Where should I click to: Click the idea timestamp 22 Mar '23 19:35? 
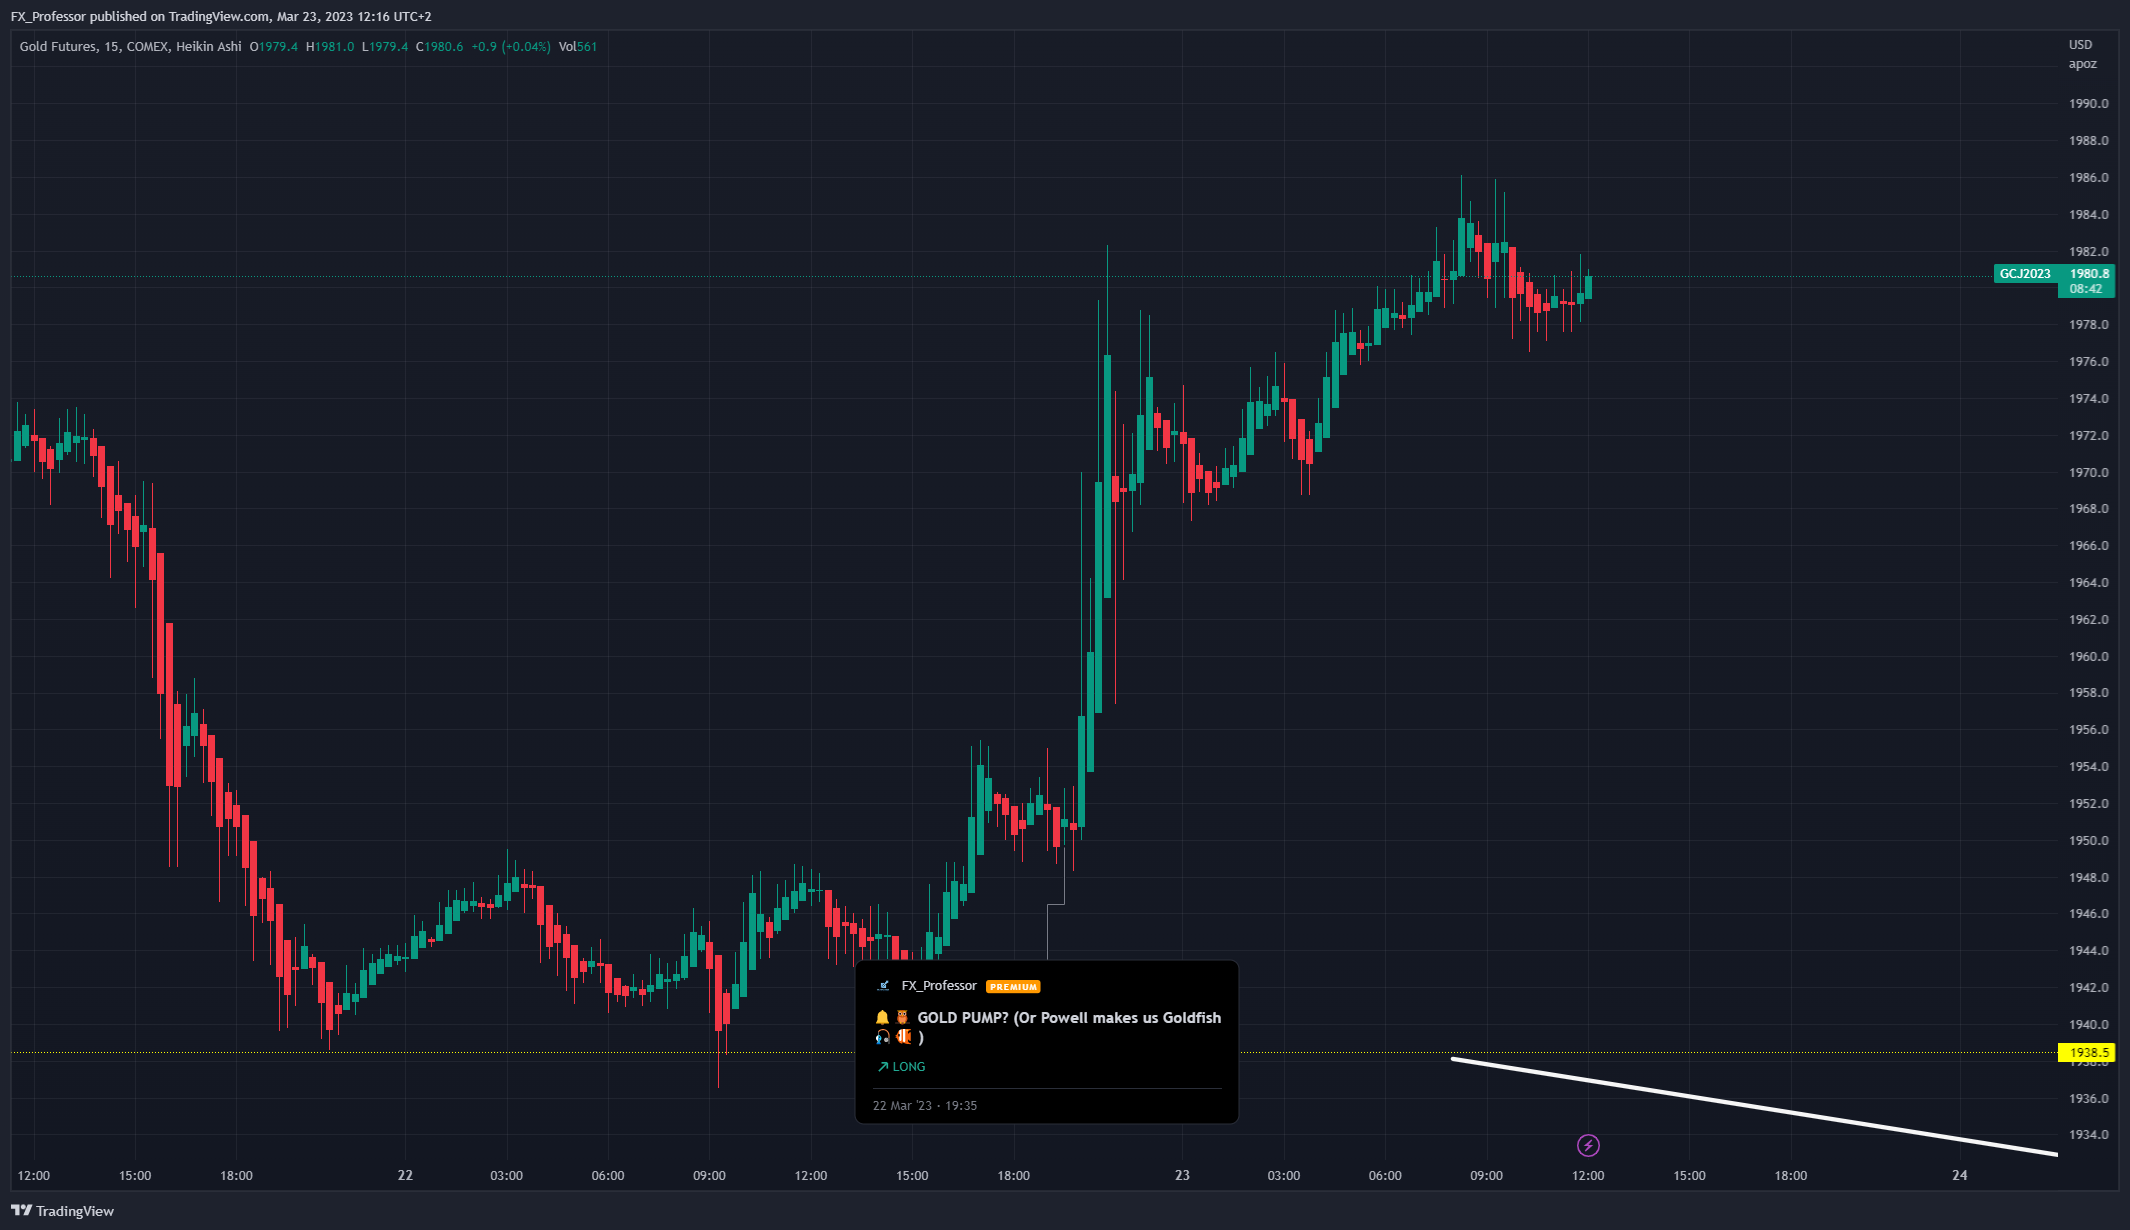click(925, 1106)
